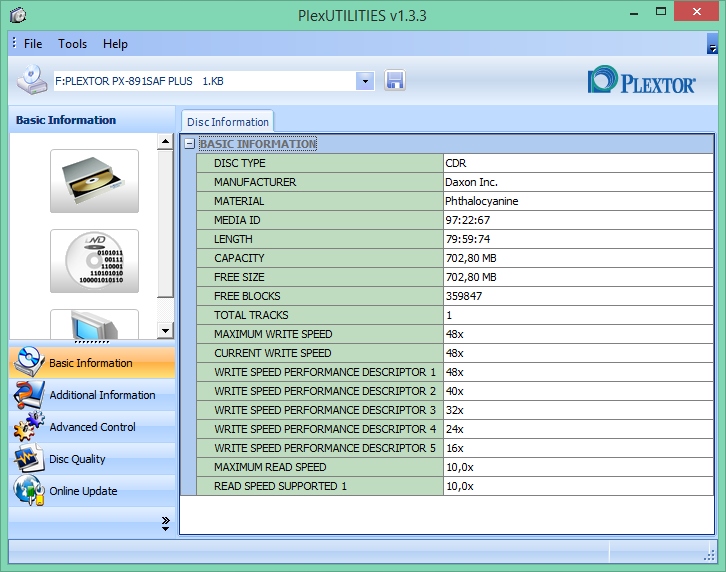The width and height of the screenshot is (726, 572).
Task: Select the Disc Information tab
Action: [x=227, y=122]
